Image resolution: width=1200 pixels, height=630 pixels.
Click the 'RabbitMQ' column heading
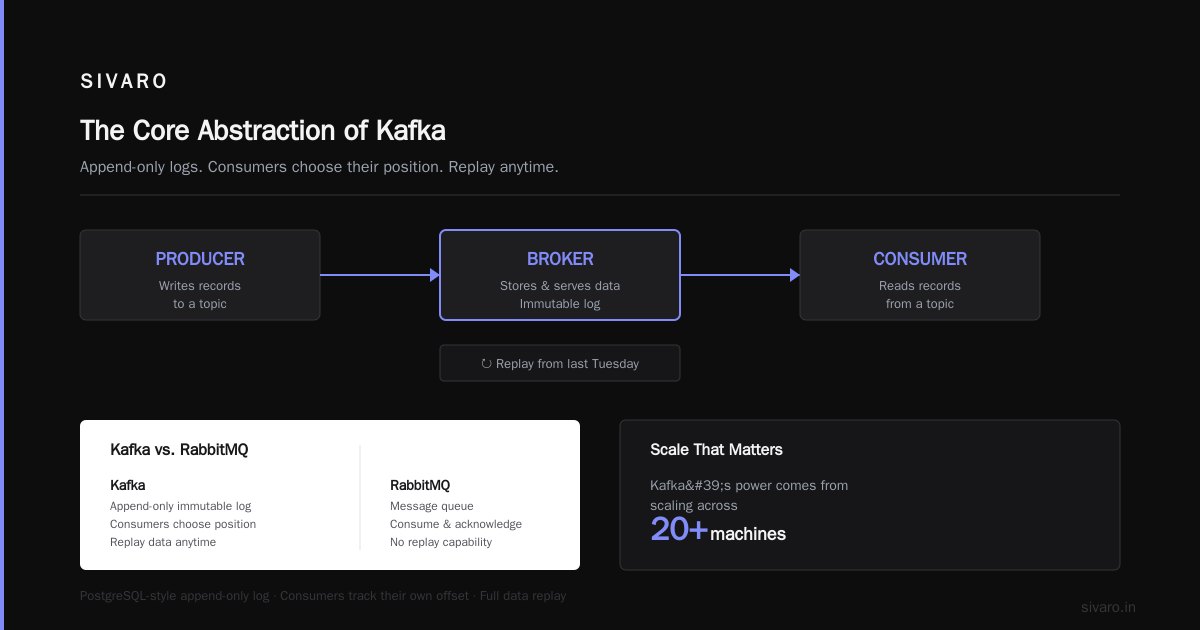pyautogui.click(x=420, y=486)
